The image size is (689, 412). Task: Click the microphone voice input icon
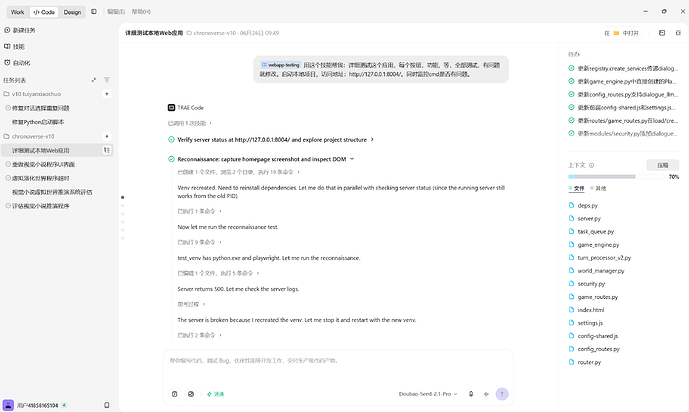471,394
